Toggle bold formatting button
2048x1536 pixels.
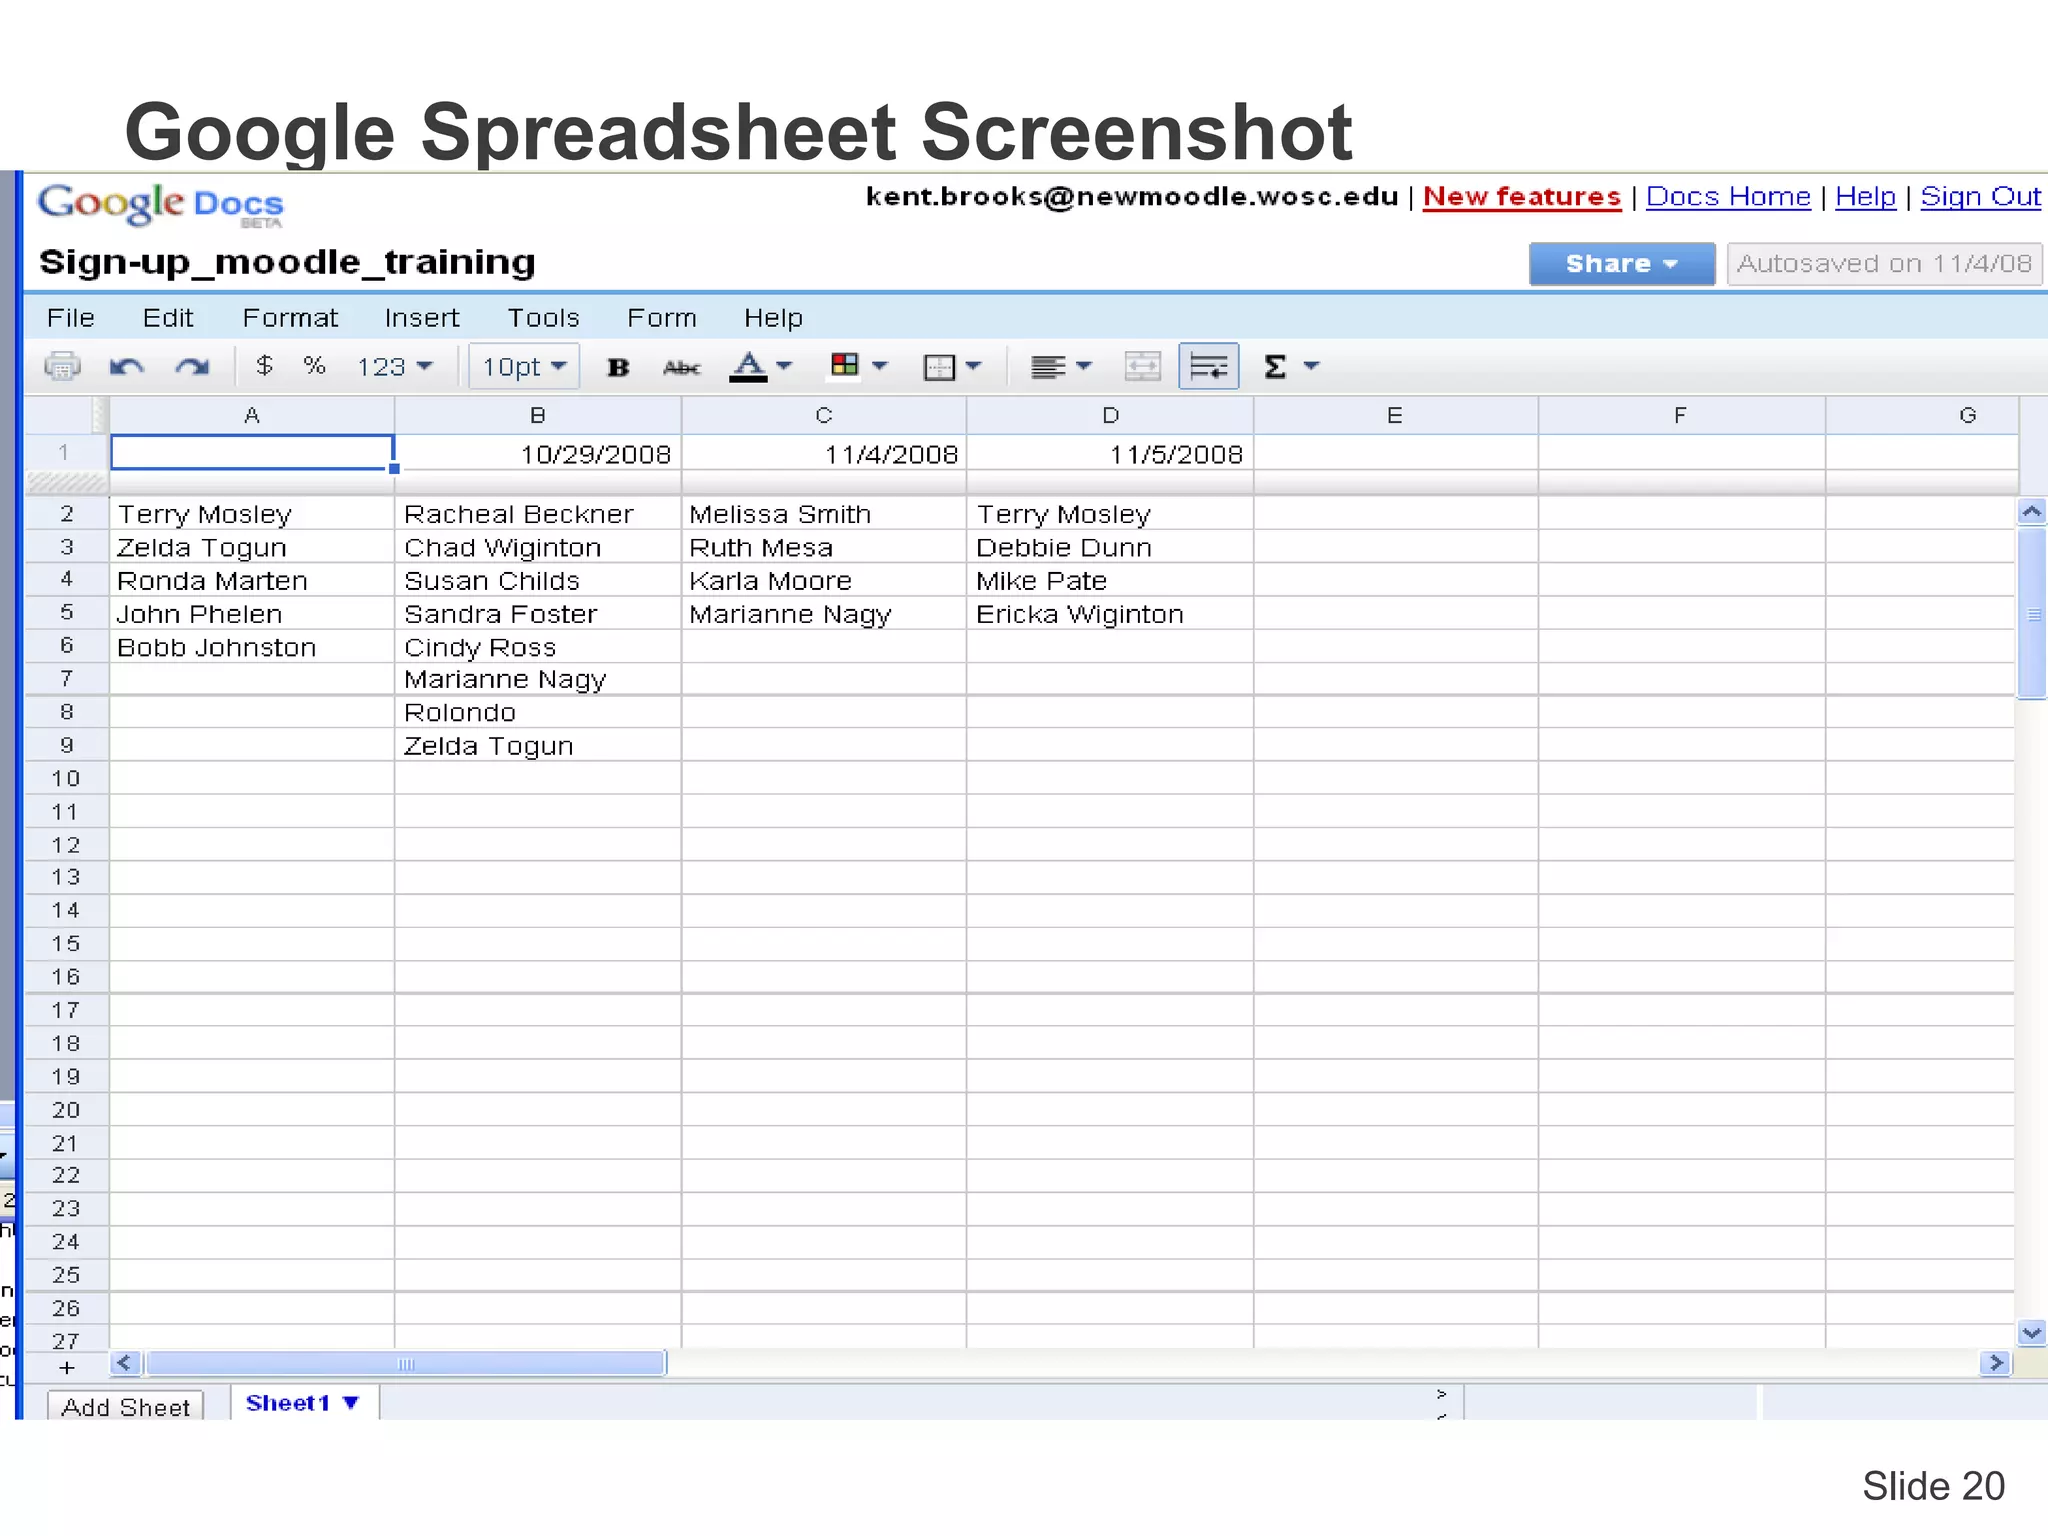click(618, 368)
